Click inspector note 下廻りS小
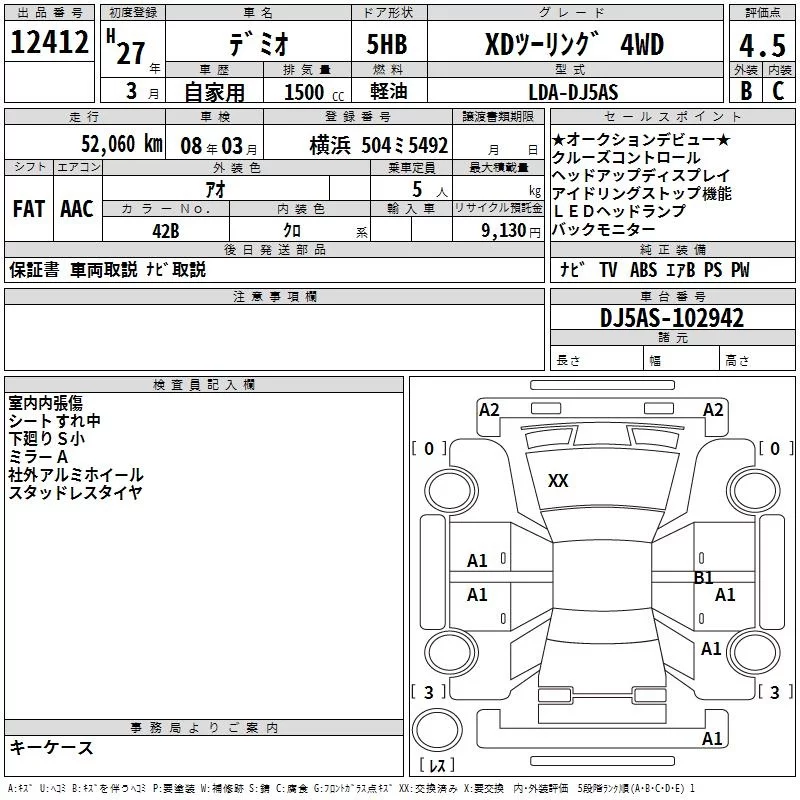800x800 pixels. click(46, 439)
